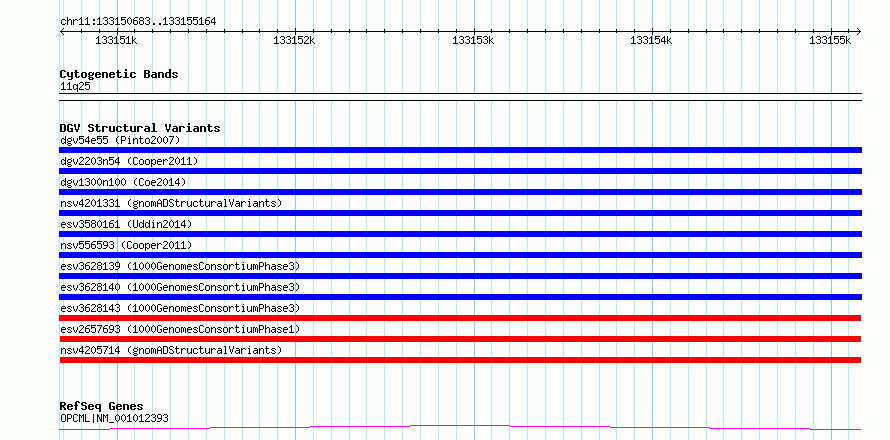Click the 133151k ruler tick label
Screen dimensions: 890x440
coord(116,40)
